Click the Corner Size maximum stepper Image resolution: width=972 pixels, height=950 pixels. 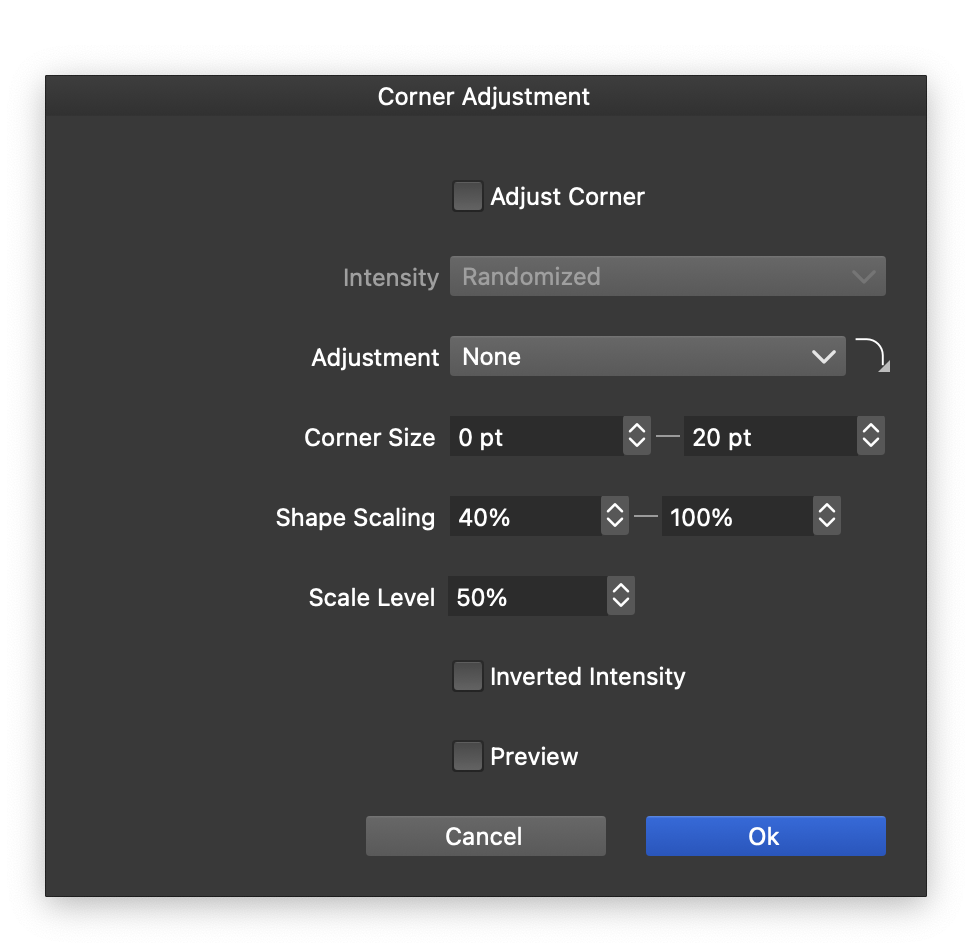(871, 437)
